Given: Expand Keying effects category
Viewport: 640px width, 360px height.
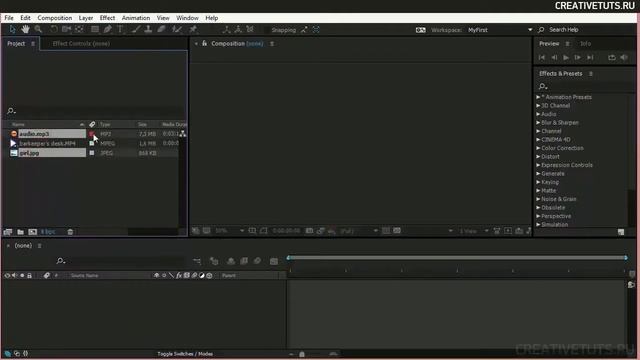Looking at the screenshot, I should [x=538, y=182].
